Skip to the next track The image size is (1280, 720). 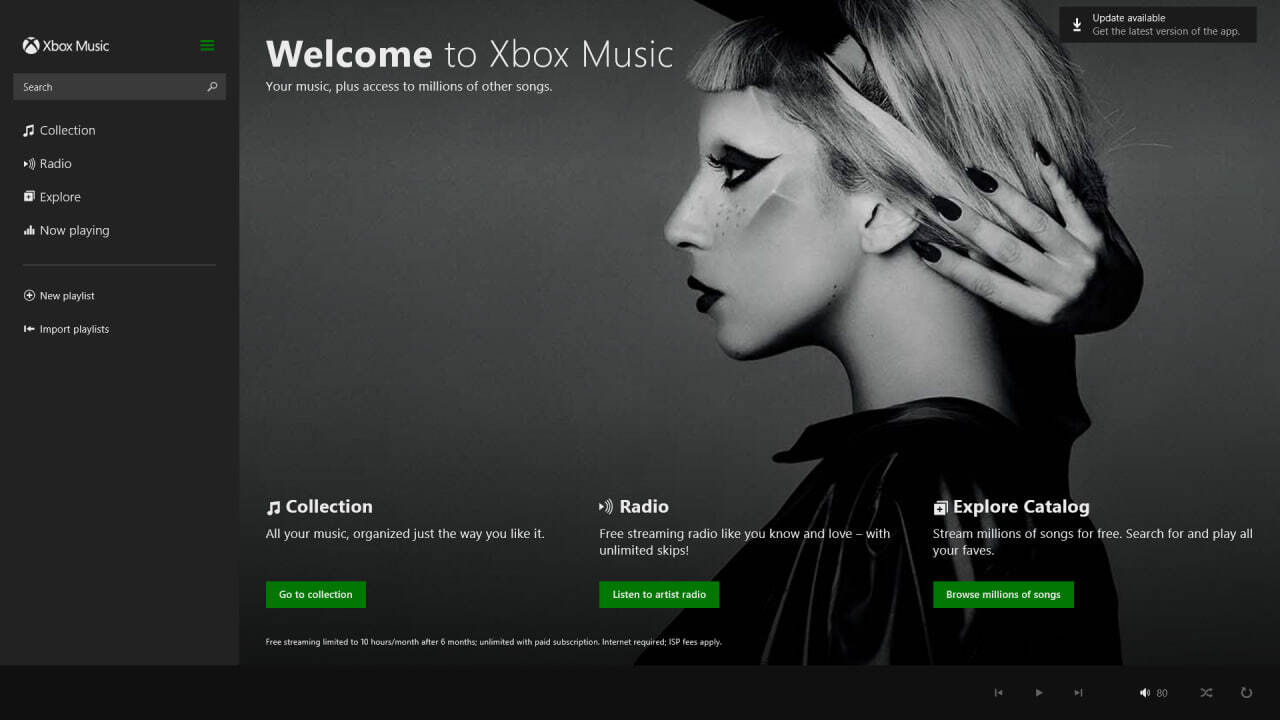tap(1078, 693)
